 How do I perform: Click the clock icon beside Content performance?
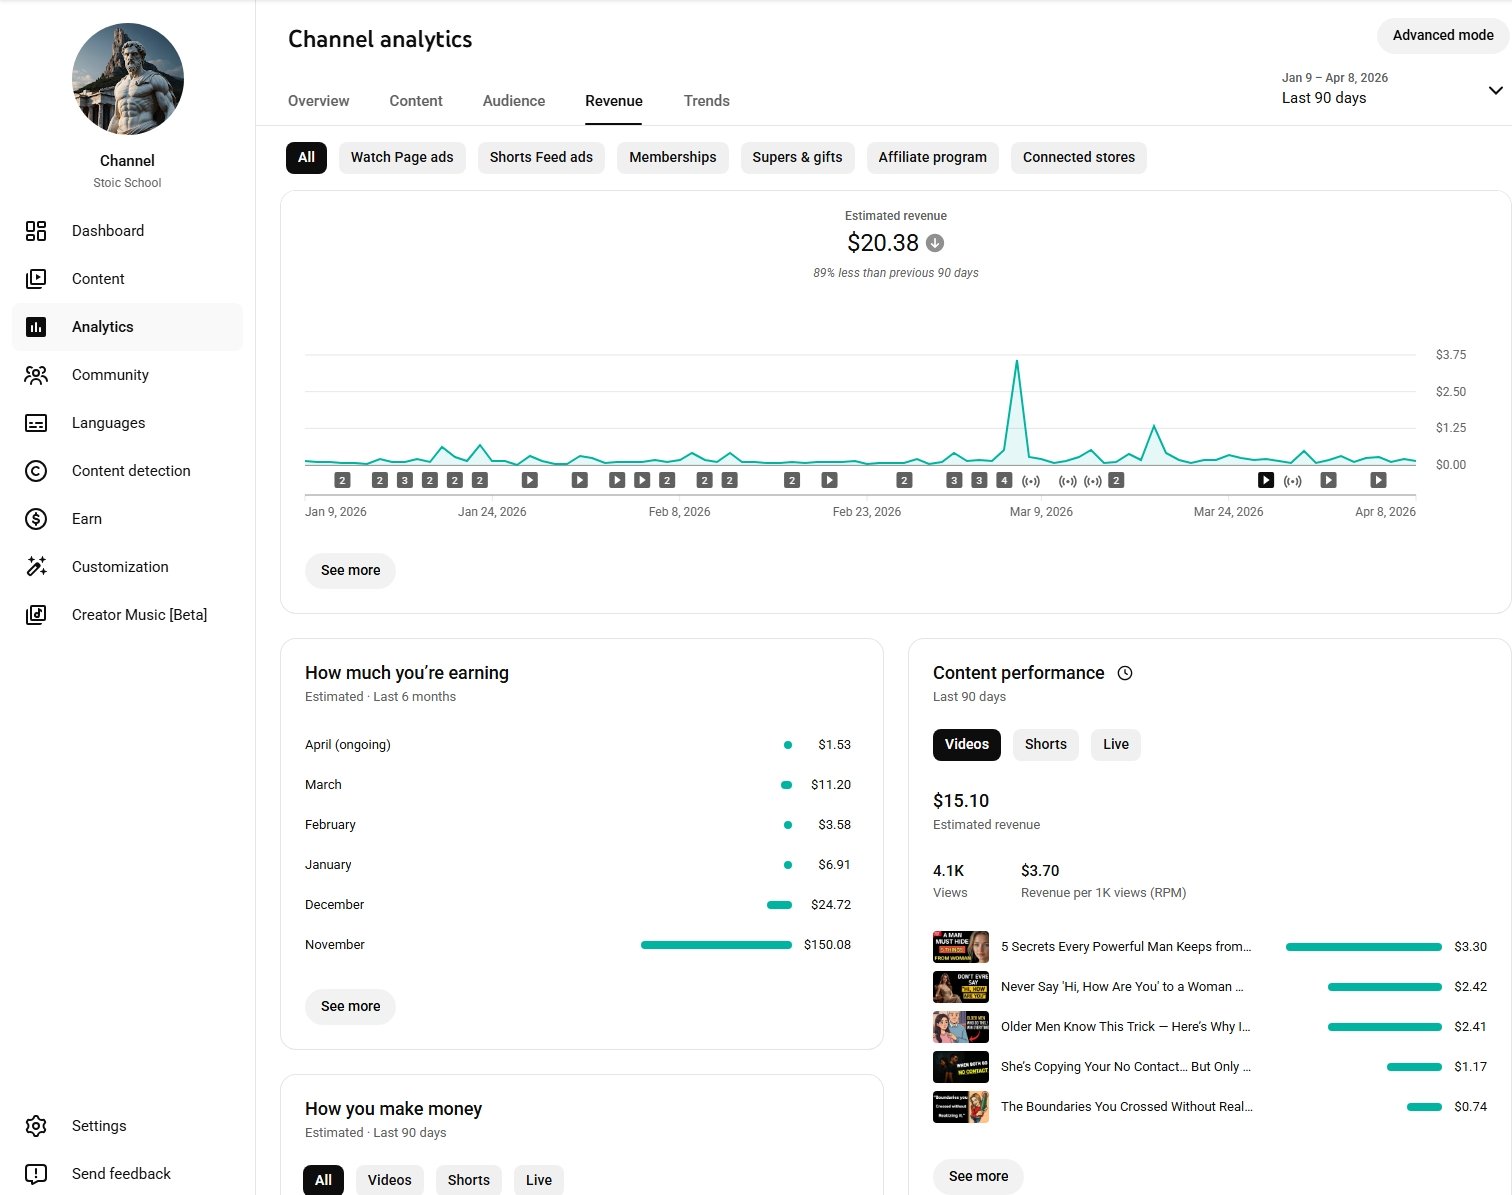click(x=1125, y=673)
